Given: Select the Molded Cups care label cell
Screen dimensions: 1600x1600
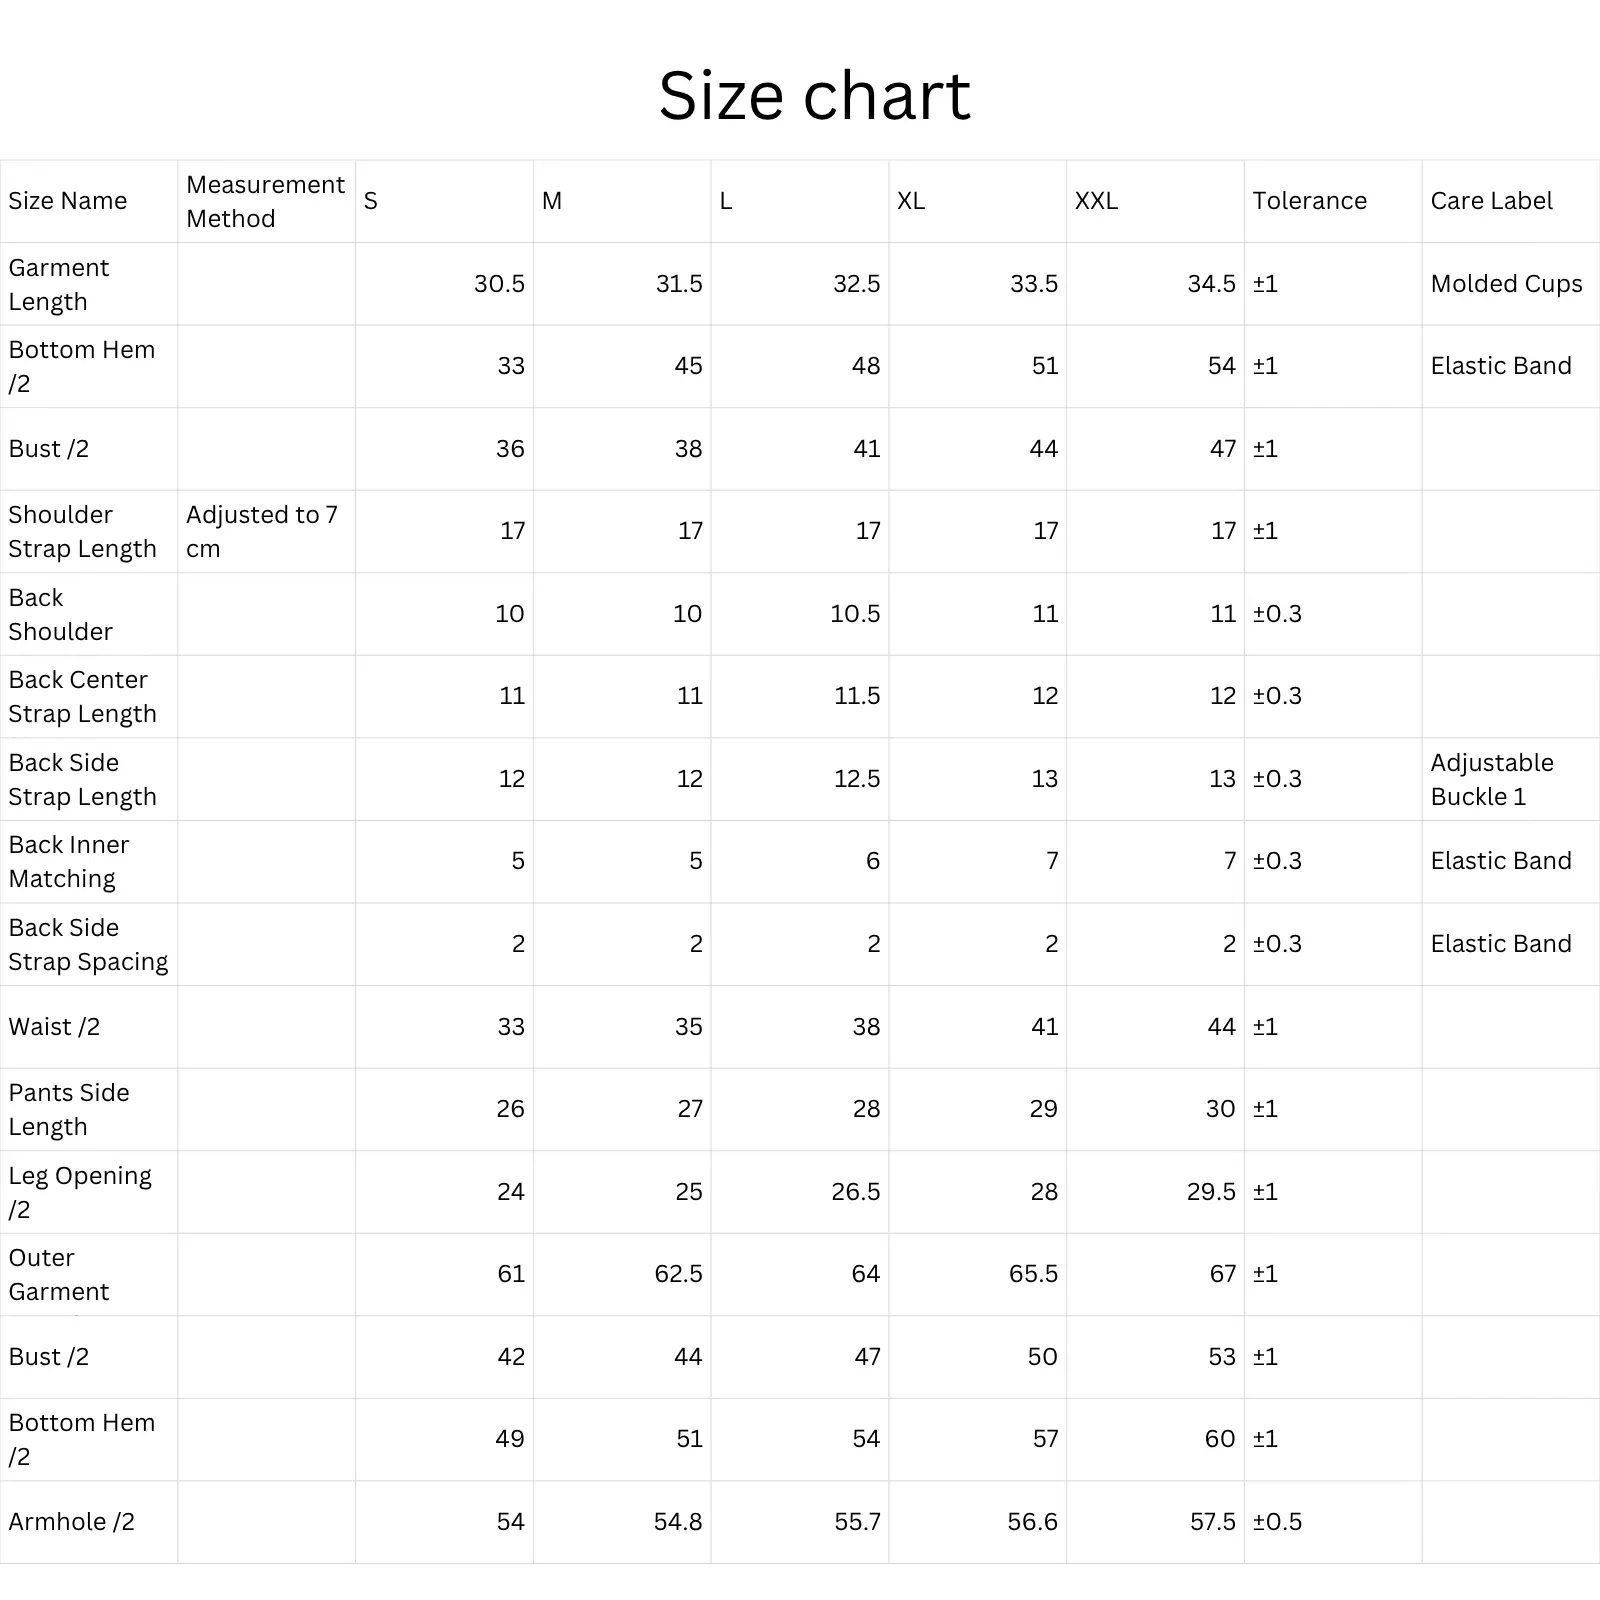Looking at the screenshot, I should click(x=1506, y=284).
